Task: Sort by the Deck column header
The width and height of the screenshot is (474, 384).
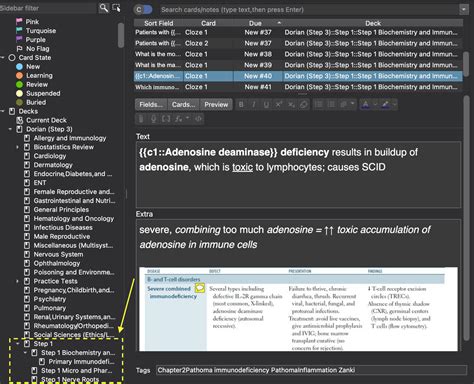Action: [373, 23]
